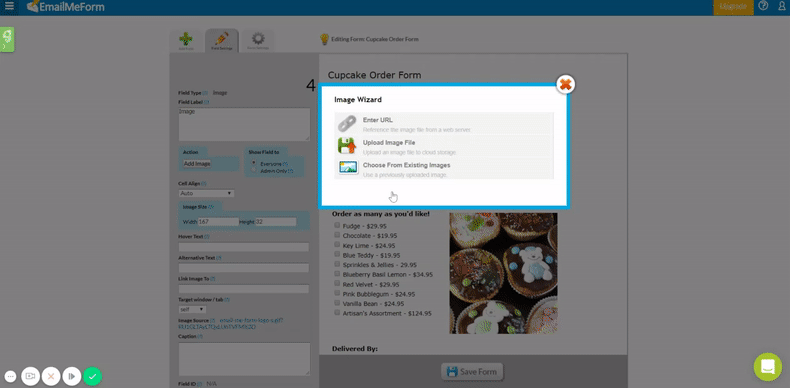This screenshot has width=790, height=388.
Task: Click the green checkmark recorder button
Action: coord(92,376)
